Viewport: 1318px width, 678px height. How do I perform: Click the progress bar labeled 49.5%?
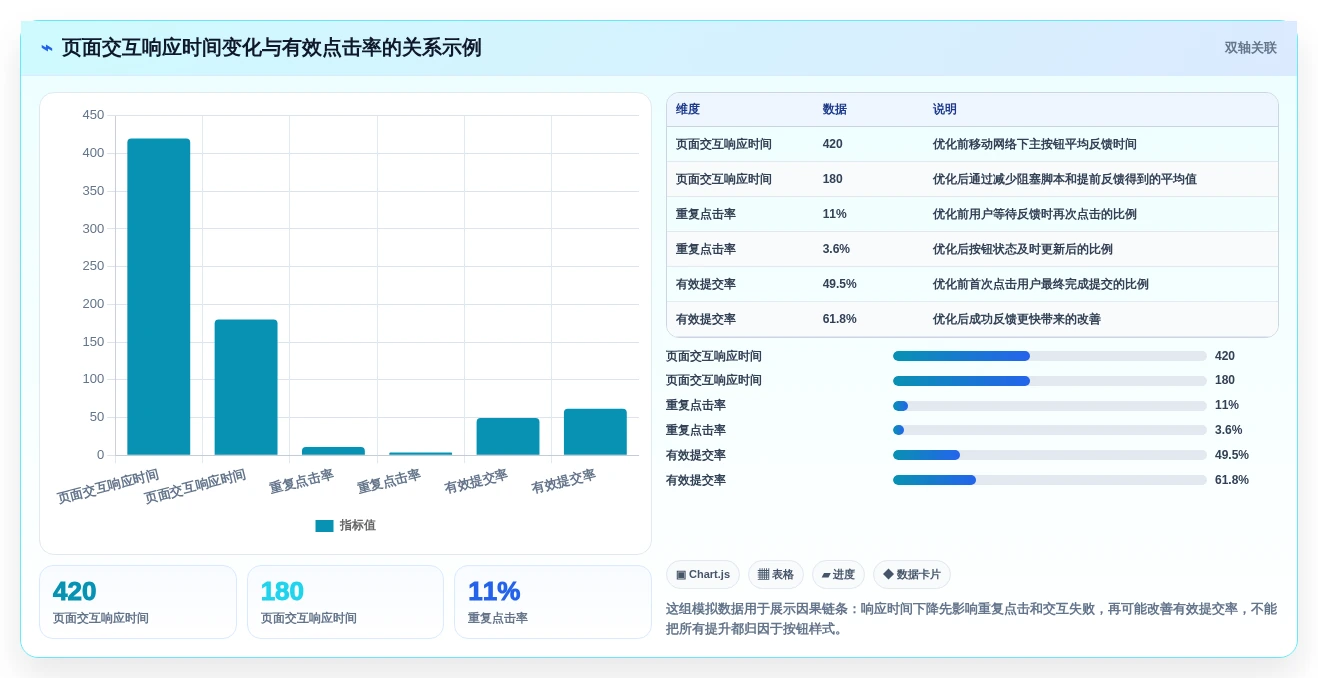(x=1050, y=455)
